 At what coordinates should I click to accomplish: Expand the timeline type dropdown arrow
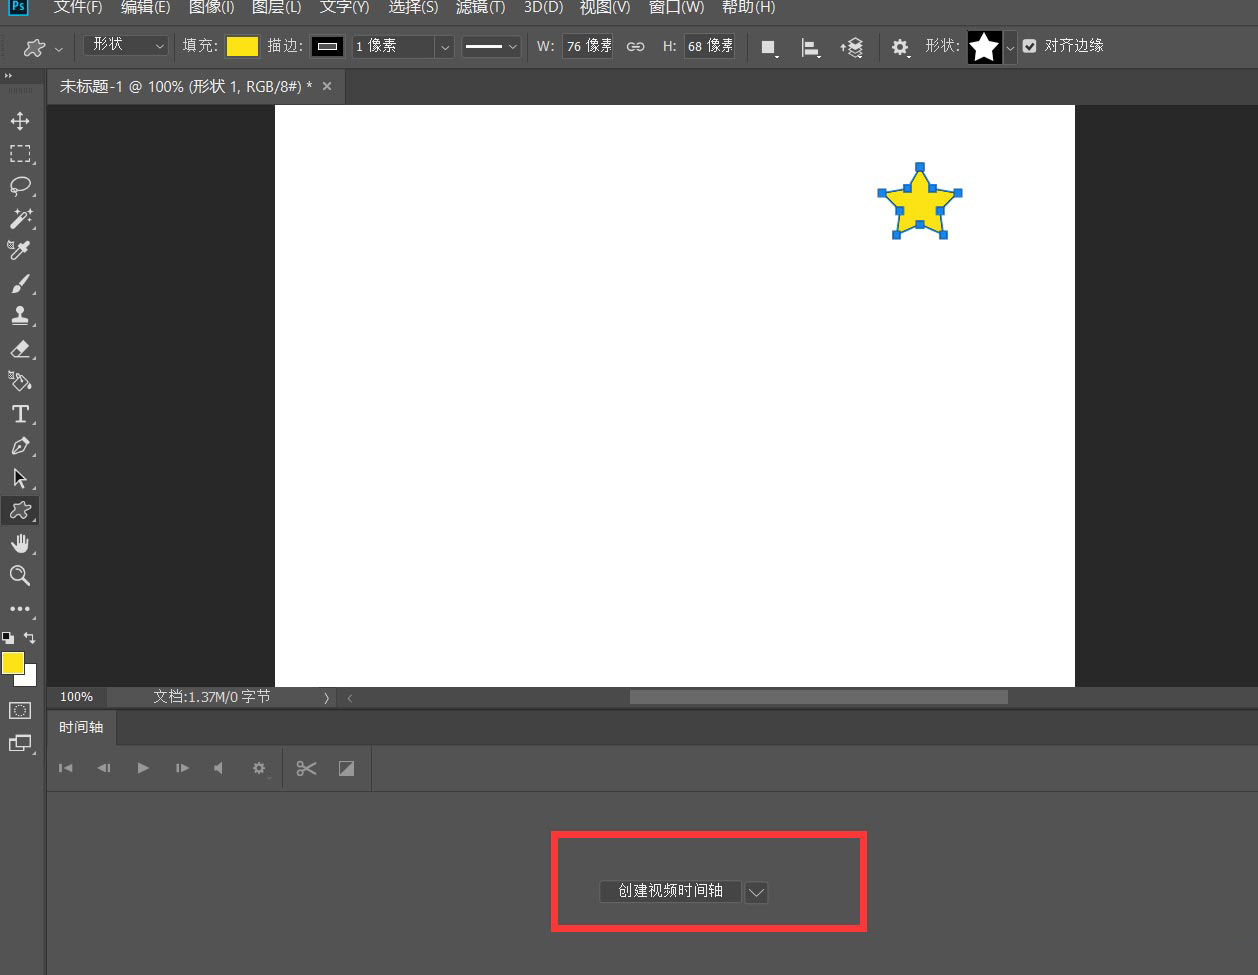point(757,892)
